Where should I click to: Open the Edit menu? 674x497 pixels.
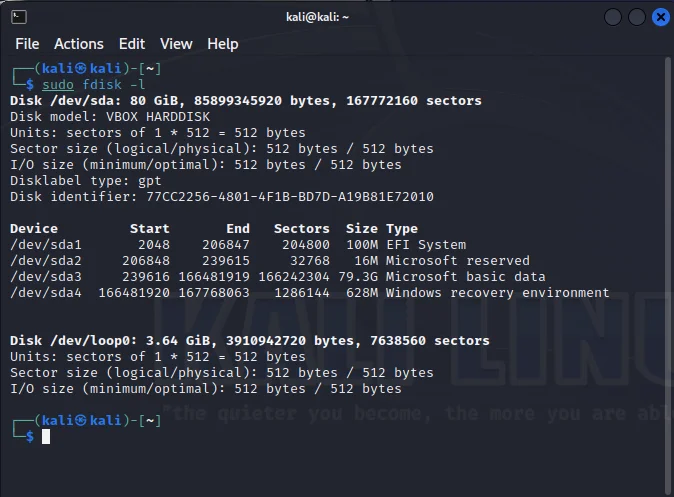tap(132, 44)
